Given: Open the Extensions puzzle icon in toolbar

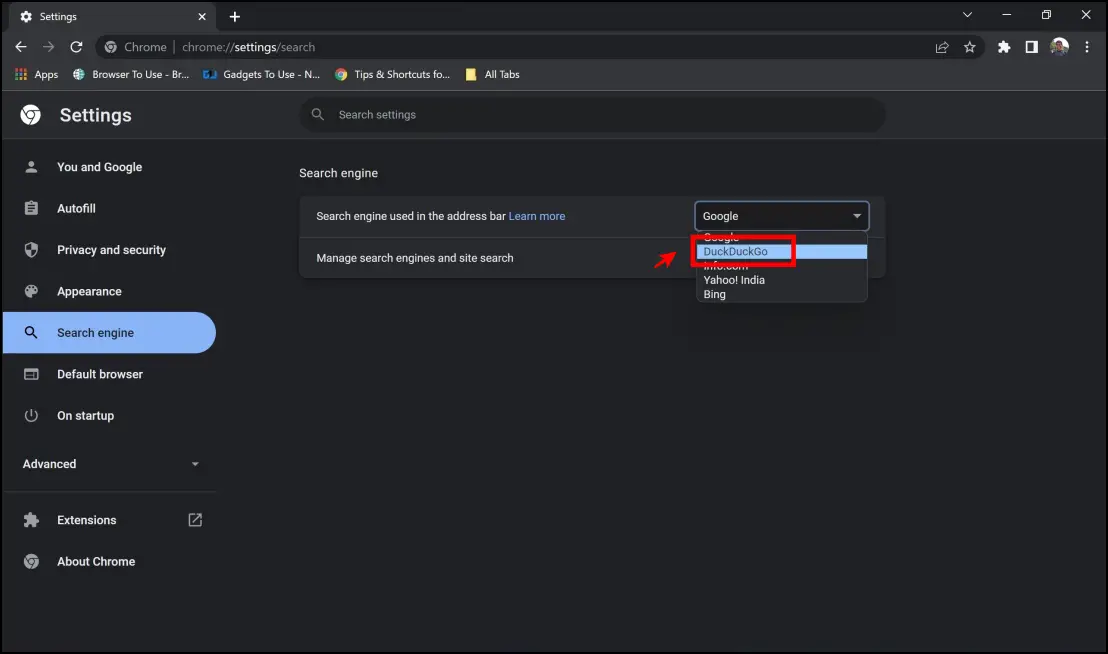Looking at the screenshot, I should [1004, 47].
